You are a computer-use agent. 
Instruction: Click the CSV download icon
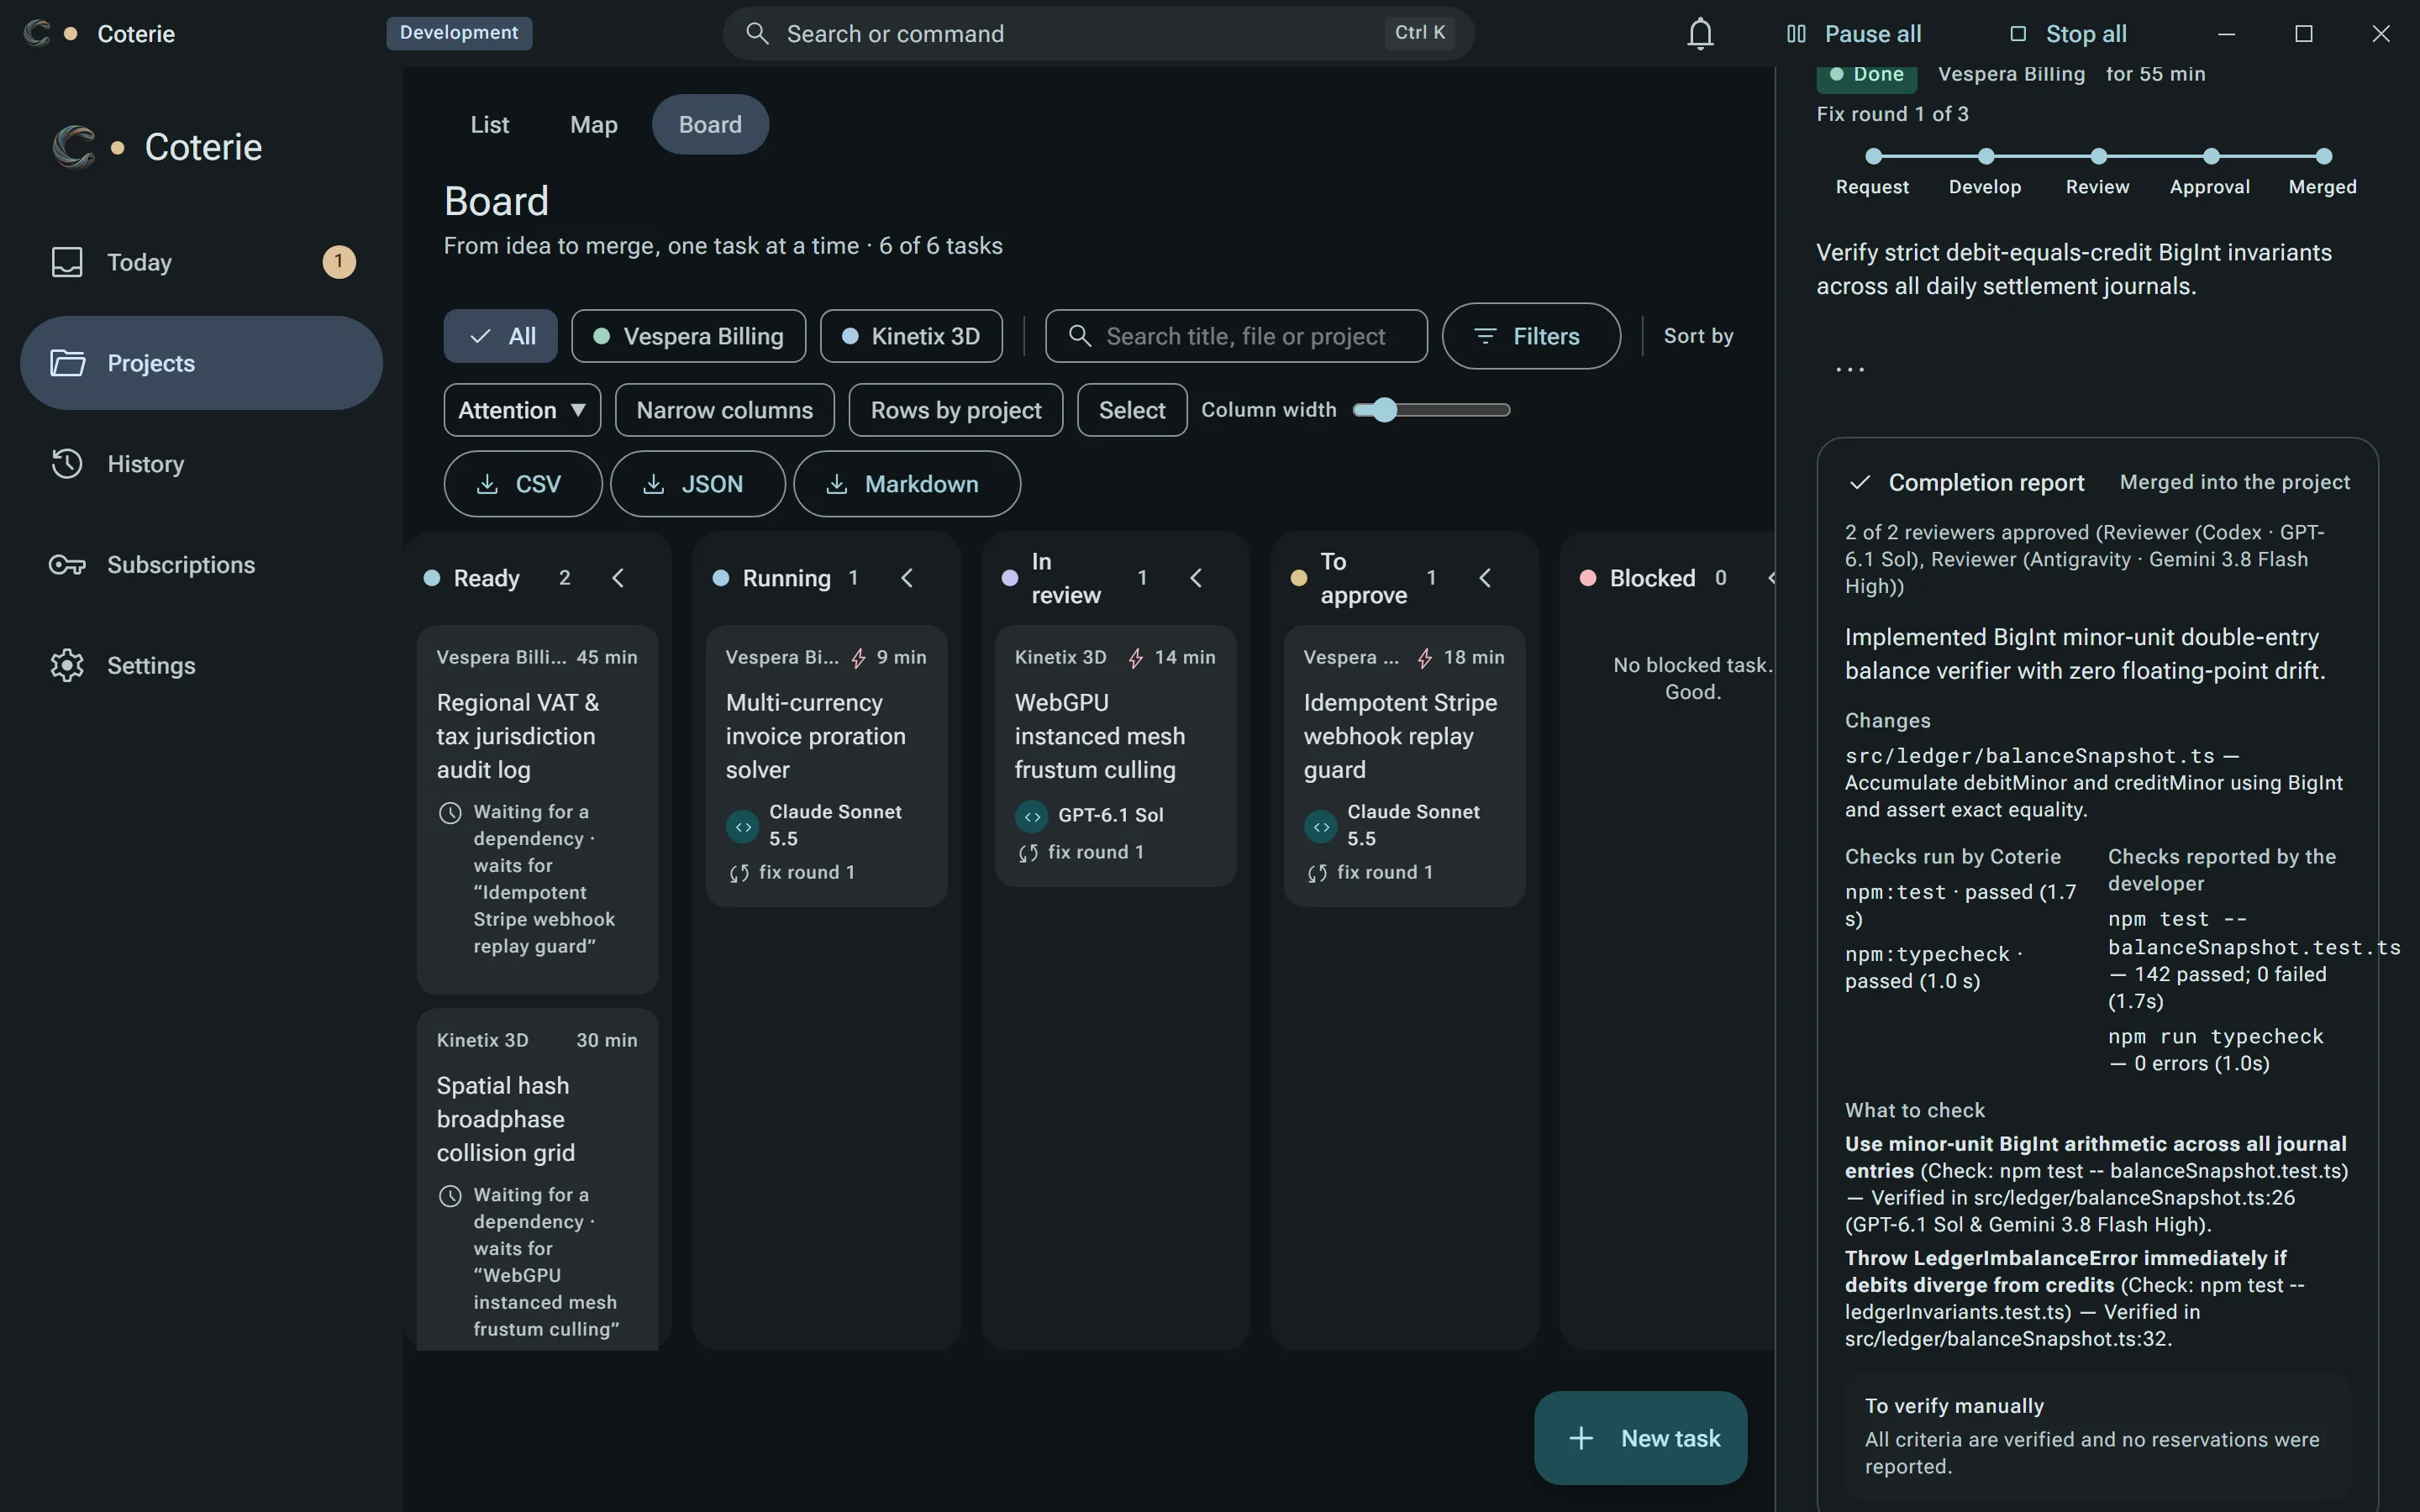point(487,484)
